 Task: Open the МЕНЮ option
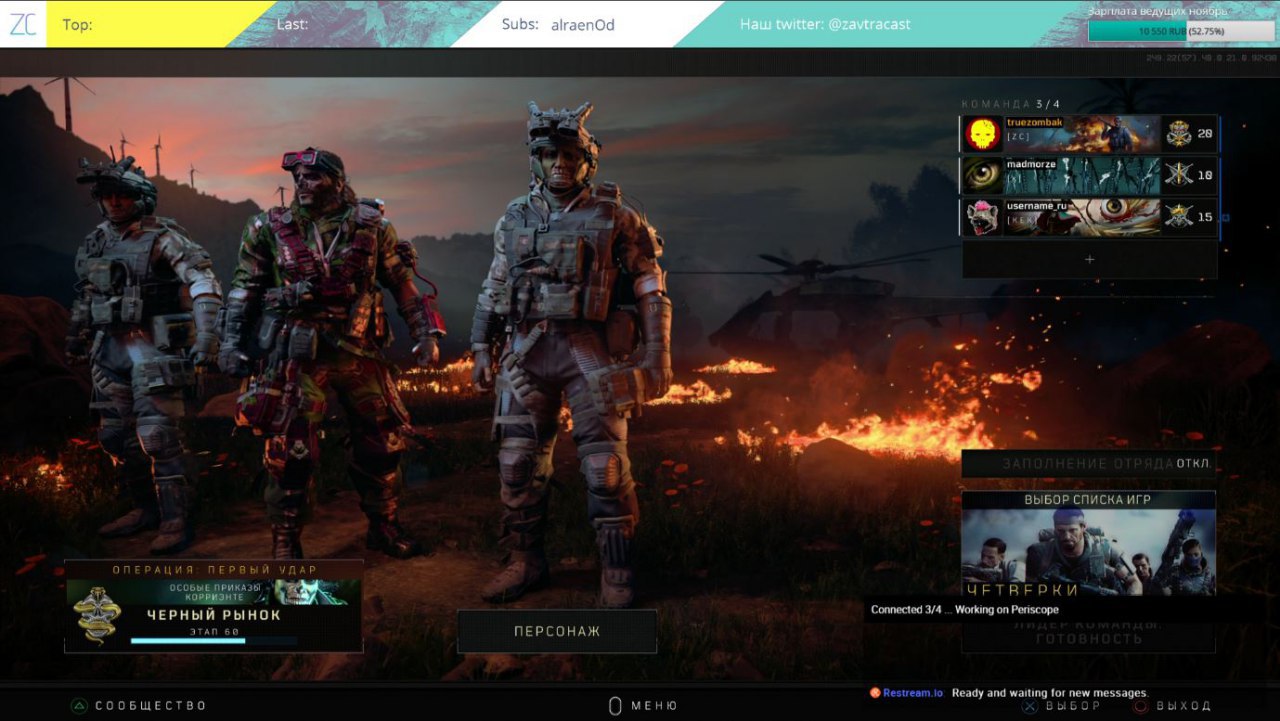tap(654, 706)
